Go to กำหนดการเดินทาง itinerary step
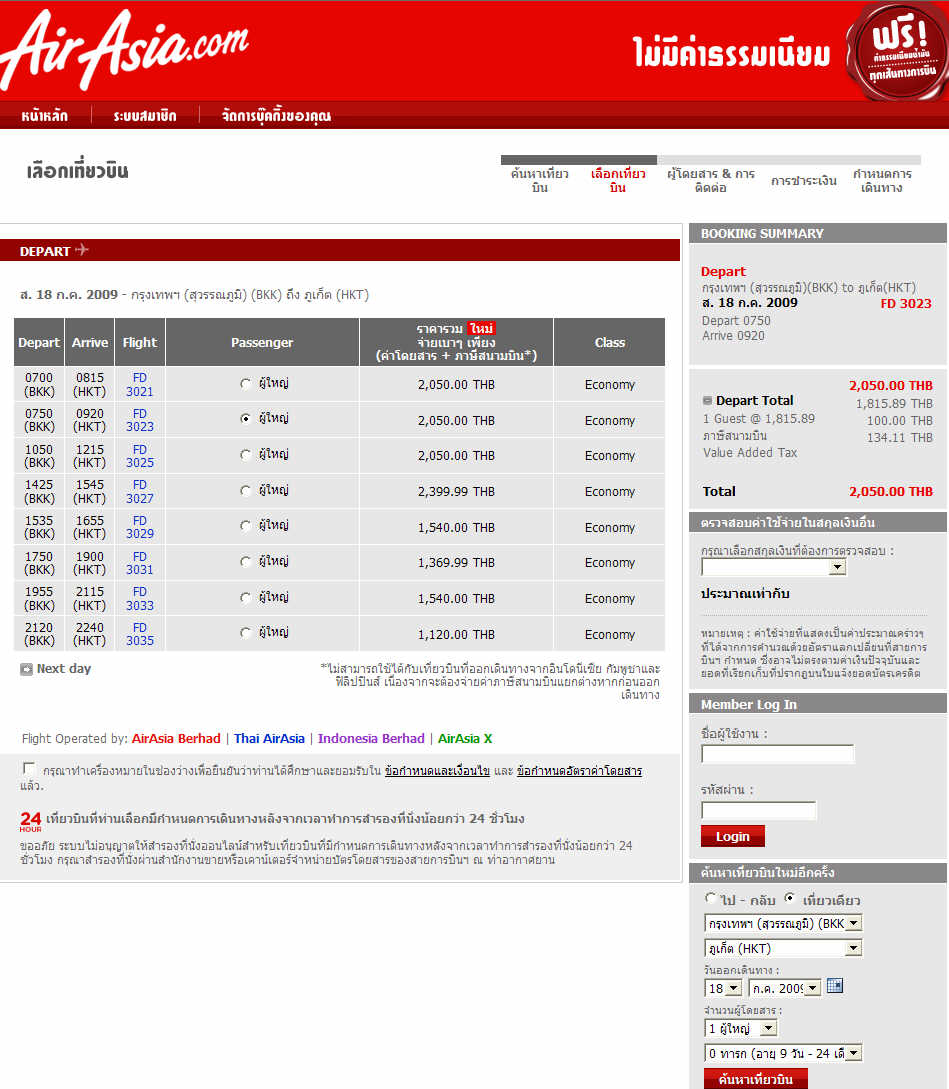Image resolution: width=949 pixels, height=1089 pixels. (x=882, y=181)
